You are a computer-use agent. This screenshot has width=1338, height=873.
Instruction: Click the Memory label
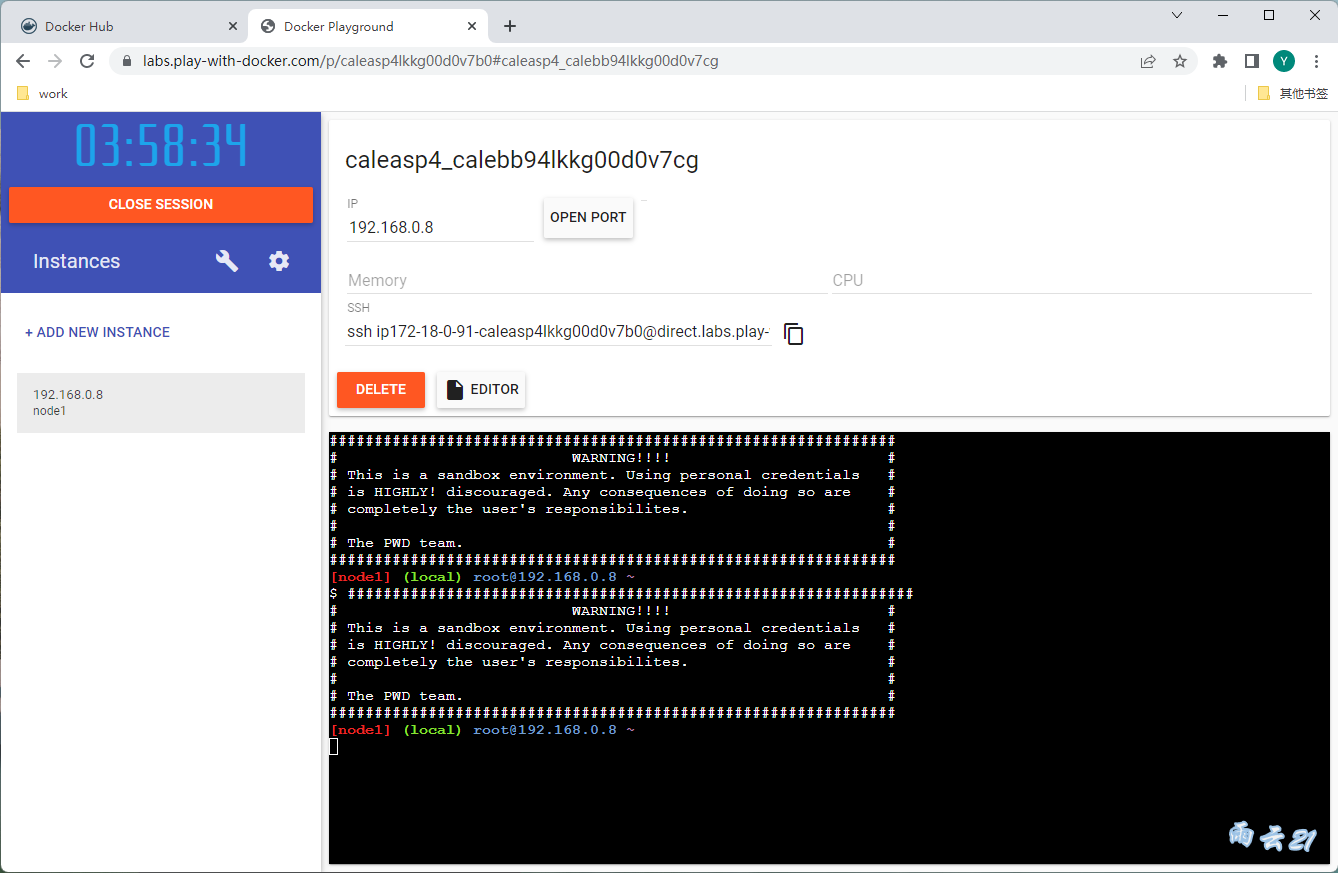(377, 280)
